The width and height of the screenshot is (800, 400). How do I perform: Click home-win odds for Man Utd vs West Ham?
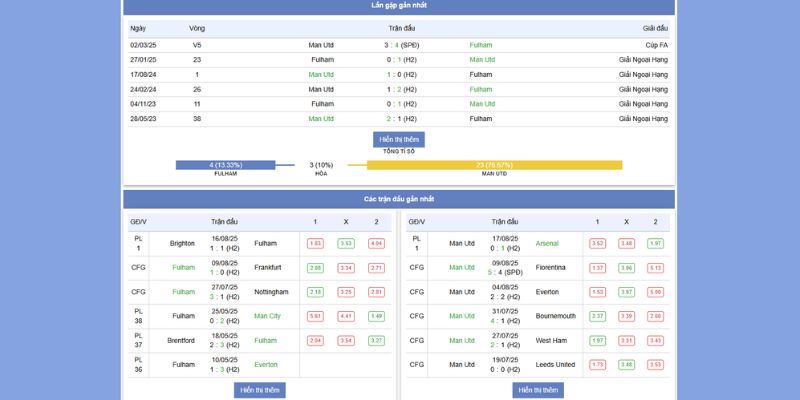[597, 341]
